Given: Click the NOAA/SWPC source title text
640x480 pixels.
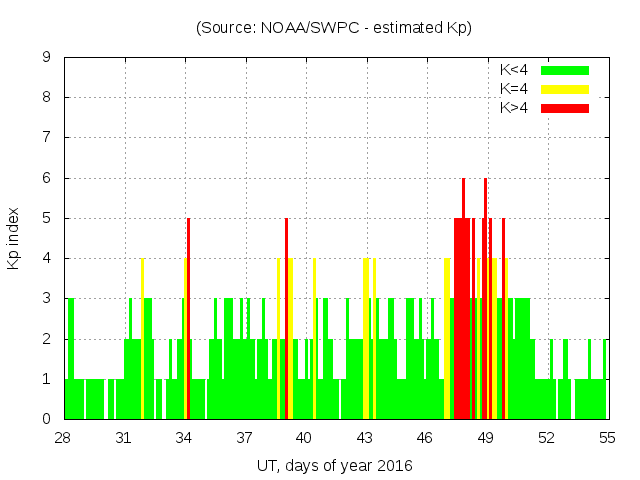Looking at the screenshot, I should [x=334, y=28].
